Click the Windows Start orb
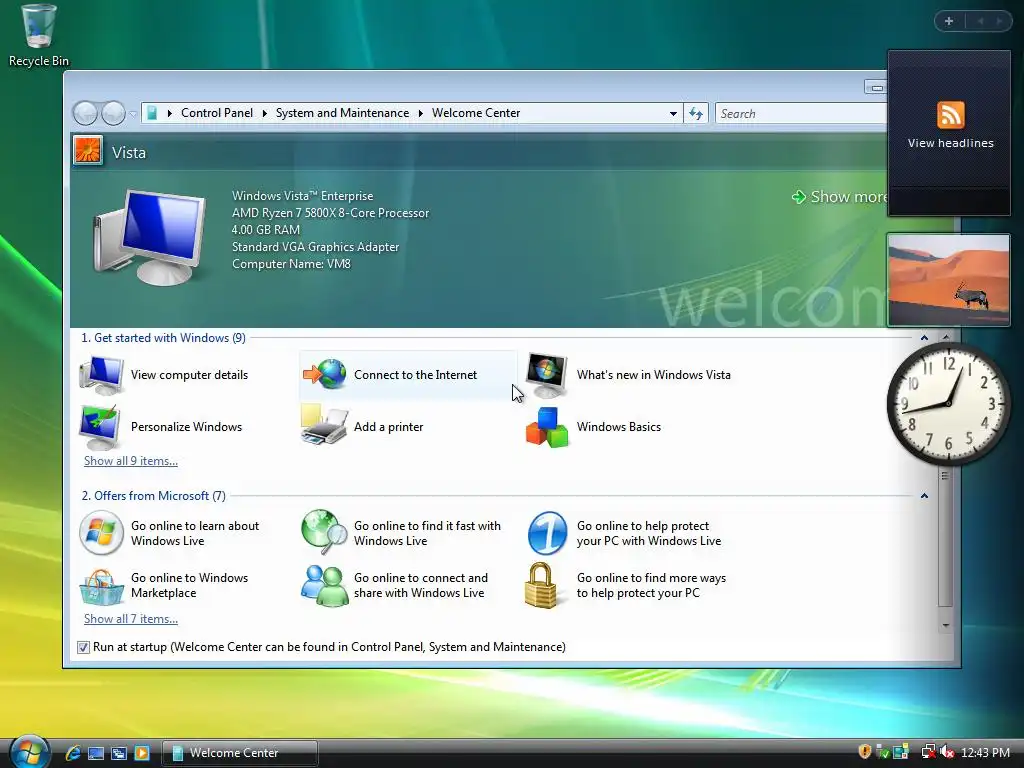Image resolution: width=1024 pixels, height=768 pixels. click(29, 752)
